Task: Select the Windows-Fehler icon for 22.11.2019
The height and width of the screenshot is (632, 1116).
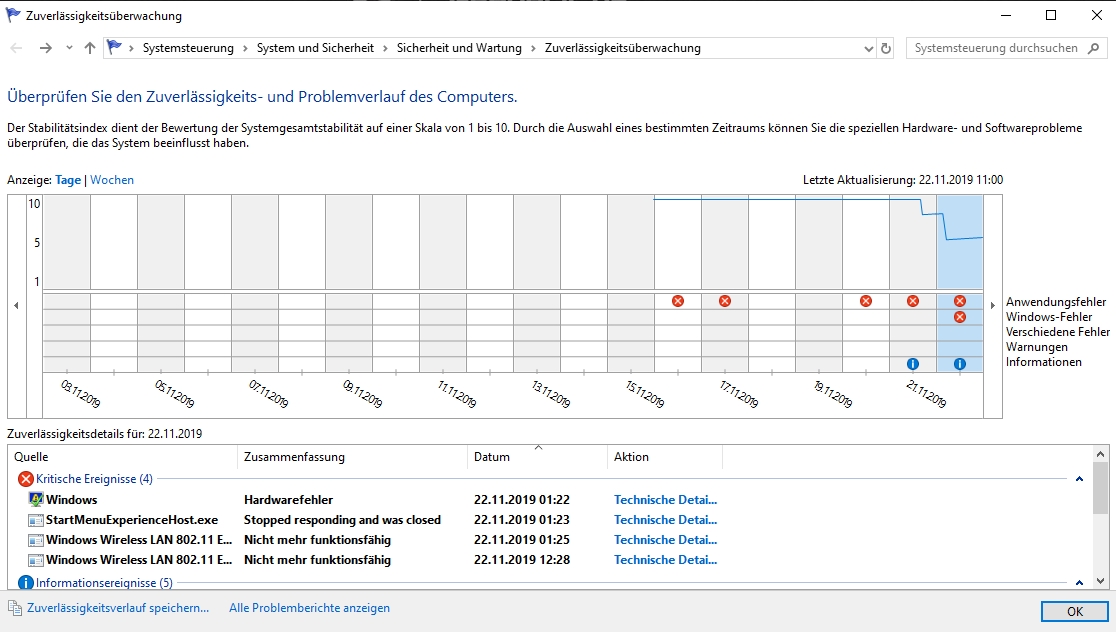Action: click(959, 317)
